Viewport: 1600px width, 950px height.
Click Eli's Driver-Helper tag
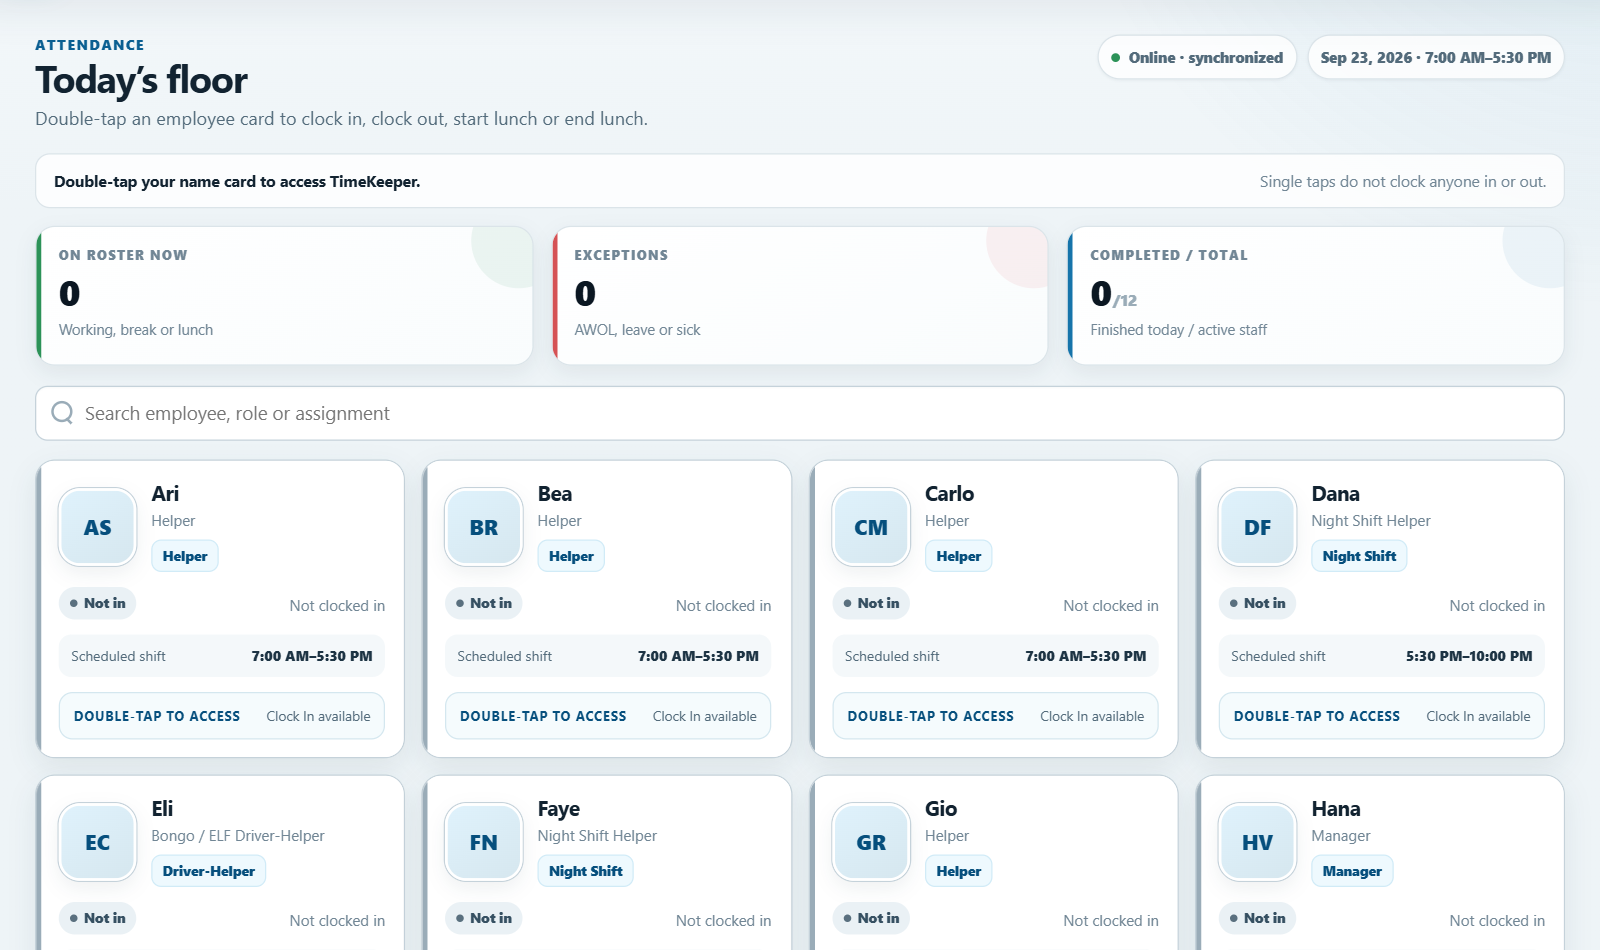(x=209, y=871)
